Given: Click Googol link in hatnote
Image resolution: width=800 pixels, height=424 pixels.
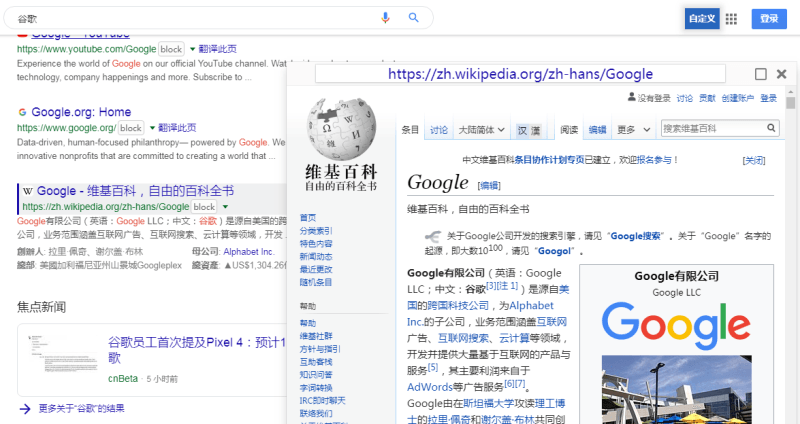Looking at the screenshot, I should (554, 251).
